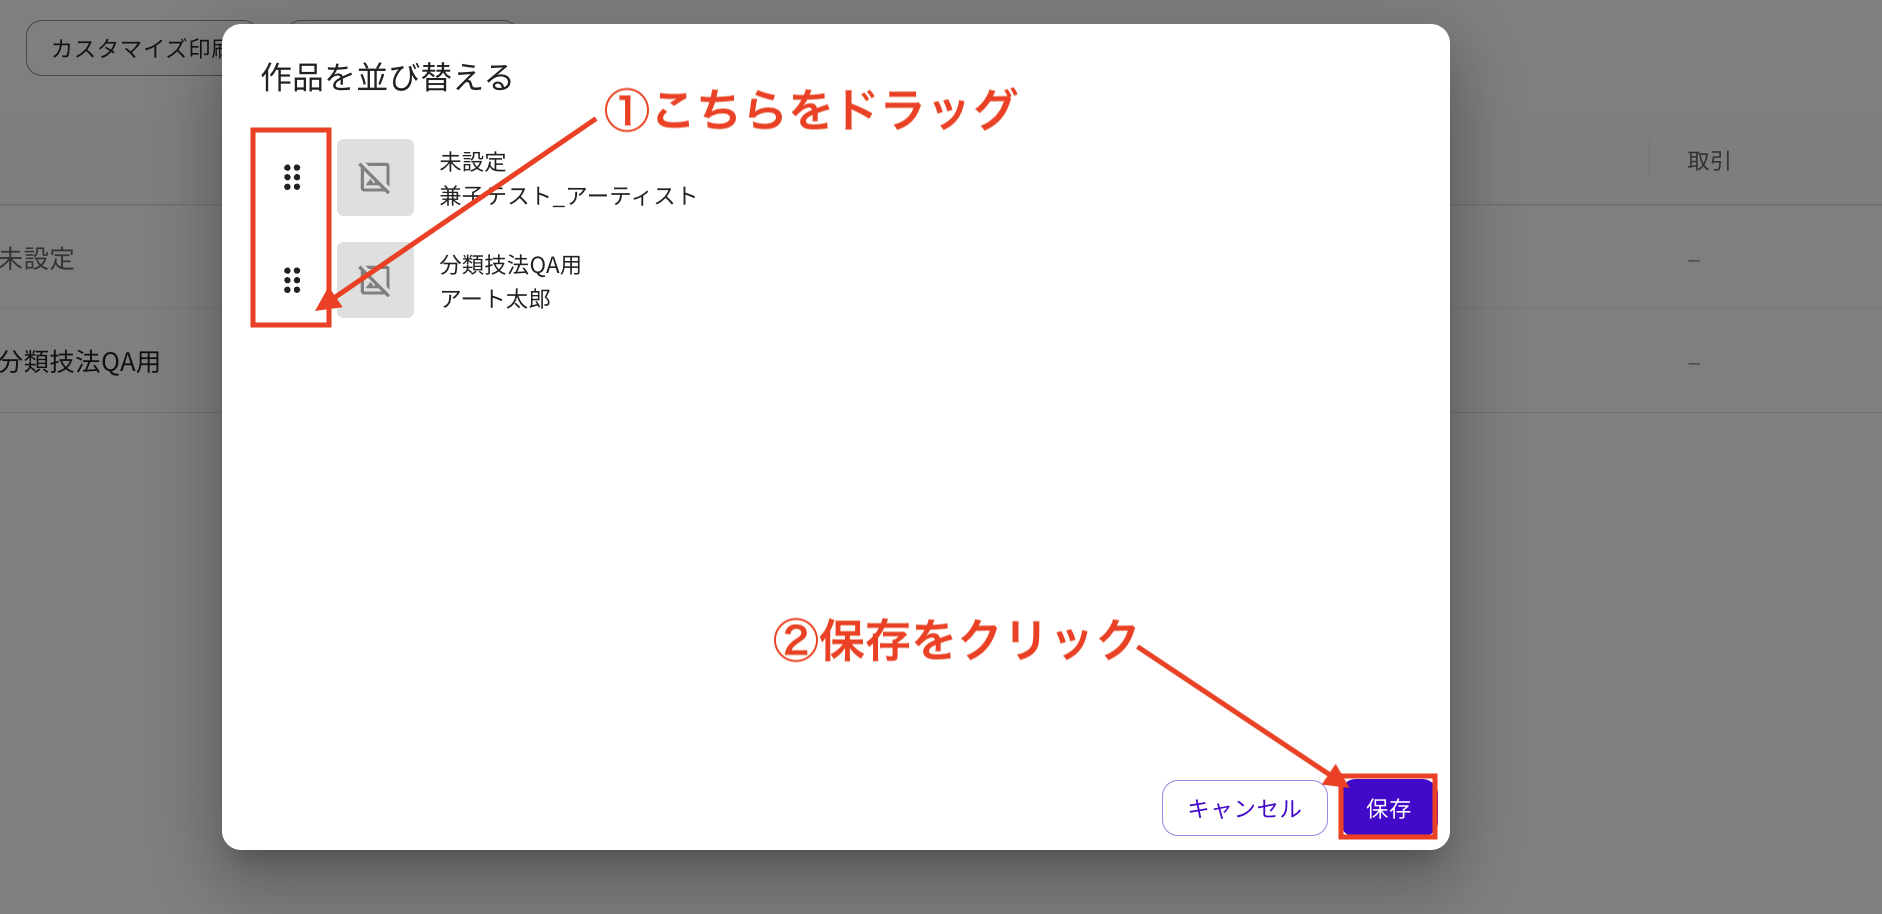1882x914 pixels.
Task: Select the first artwork's thumbnail placeholder icon
Action: click(375, 177)
